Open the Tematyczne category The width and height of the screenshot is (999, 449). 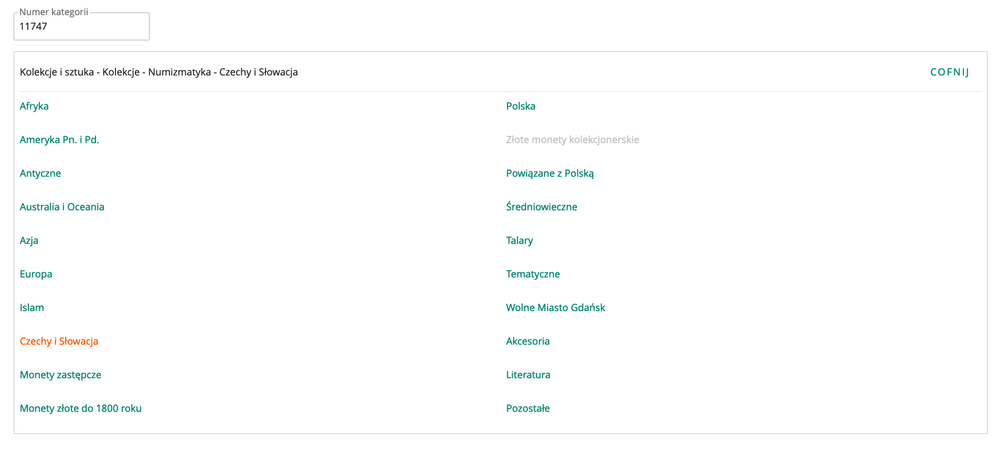tap(533, 274)
